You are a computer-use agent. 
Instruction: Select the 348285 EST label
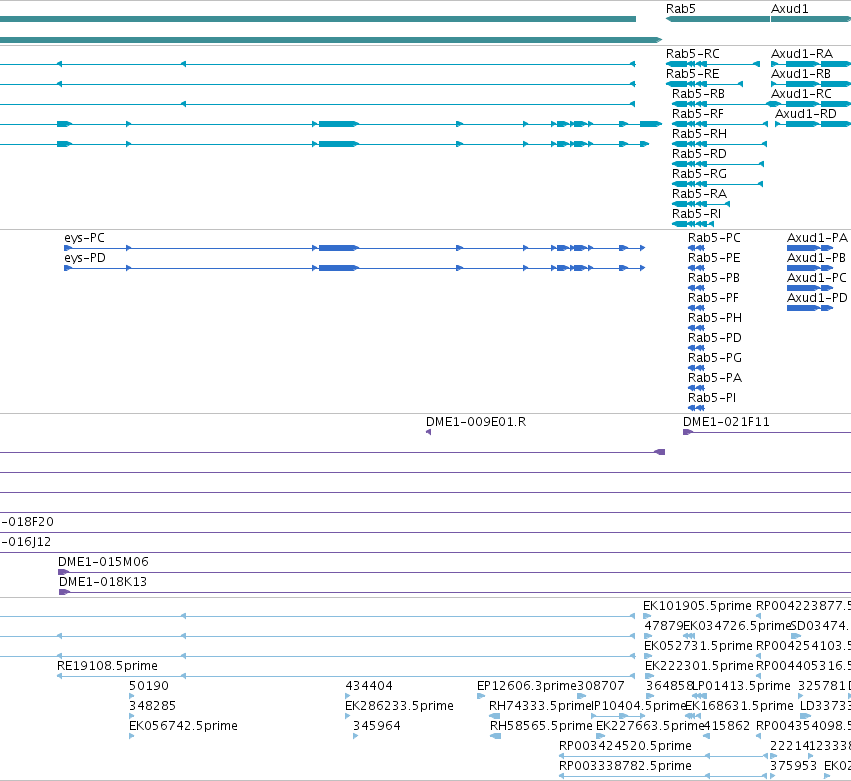153,707
